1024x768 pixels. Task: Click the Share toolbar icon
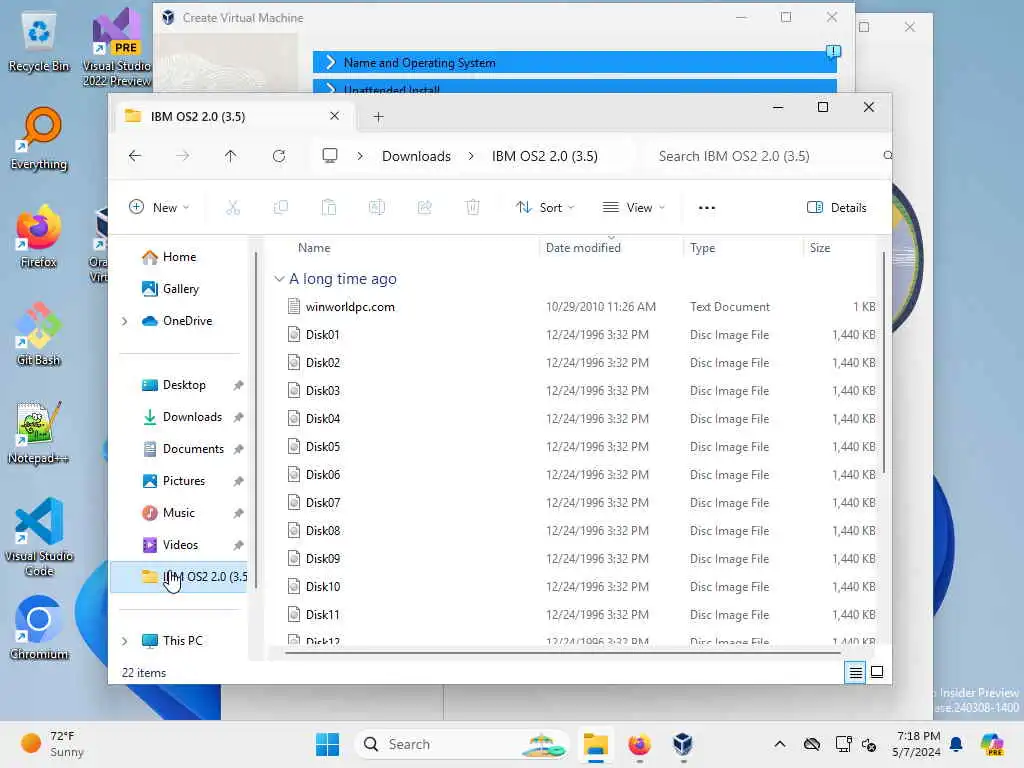[x=424, y=208]
